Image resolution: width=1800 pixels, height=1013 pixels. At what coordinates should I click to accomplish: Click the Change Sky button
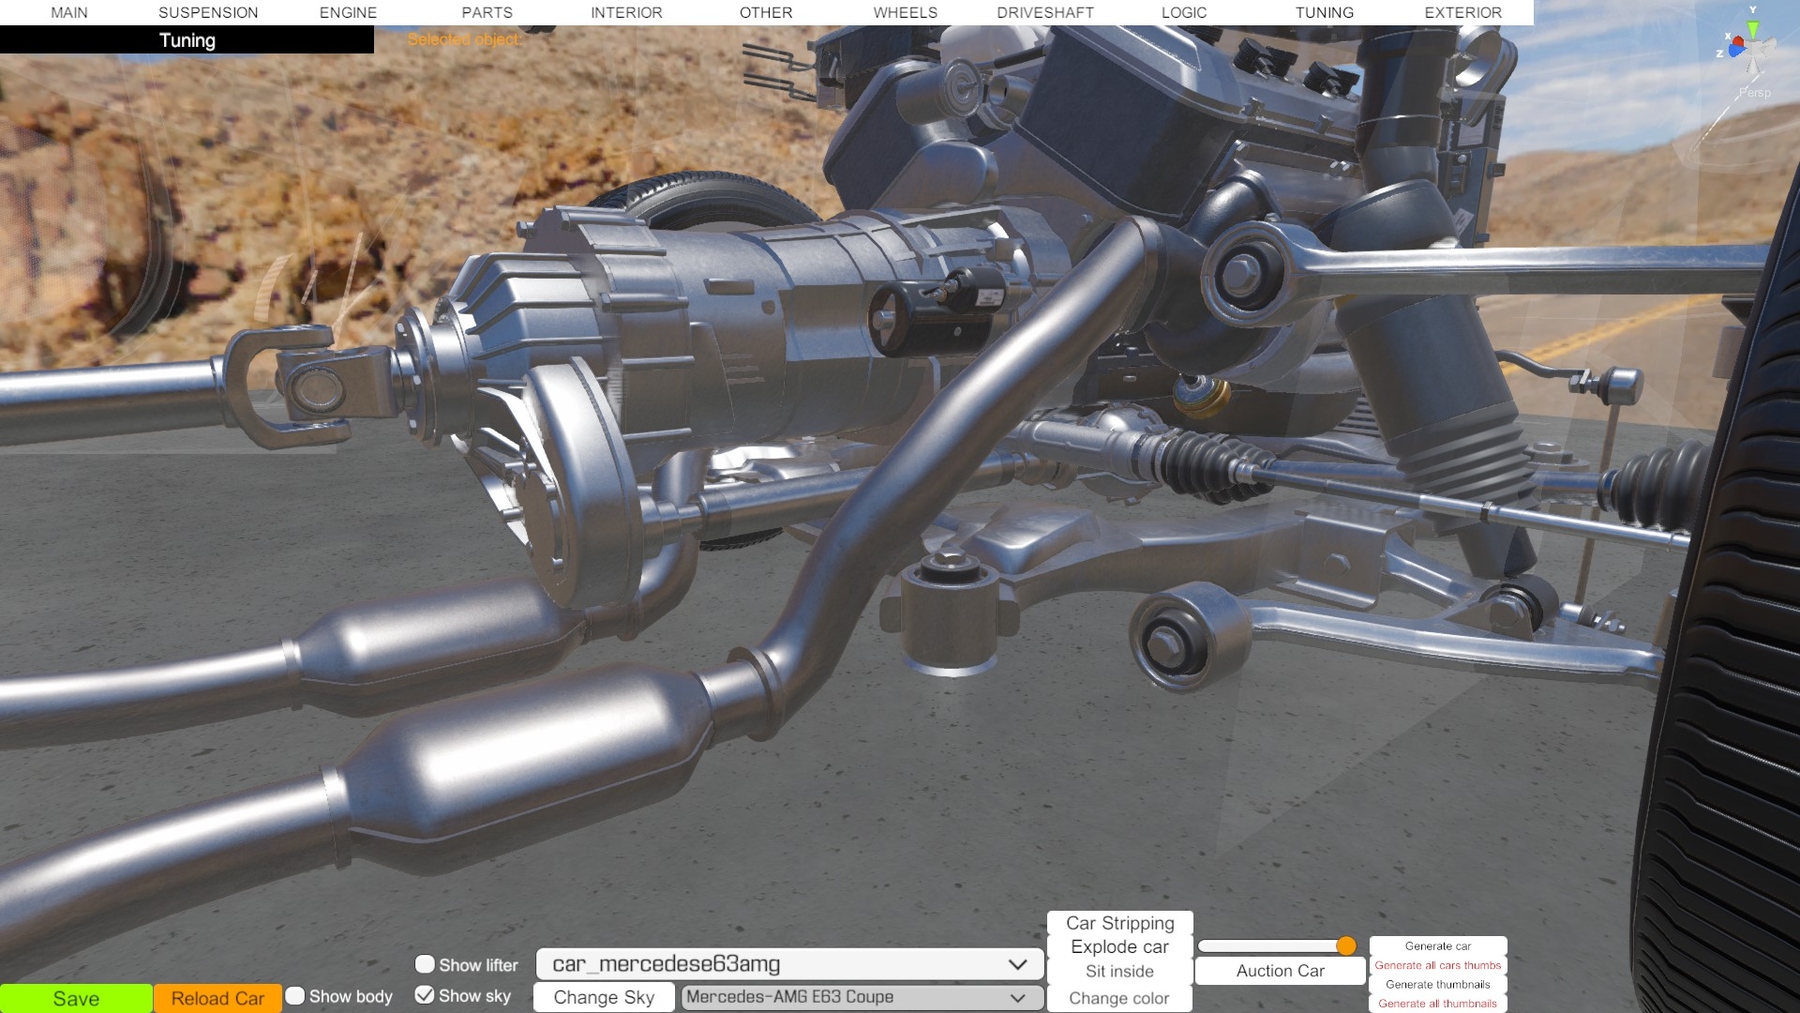[x=604, y=997]
